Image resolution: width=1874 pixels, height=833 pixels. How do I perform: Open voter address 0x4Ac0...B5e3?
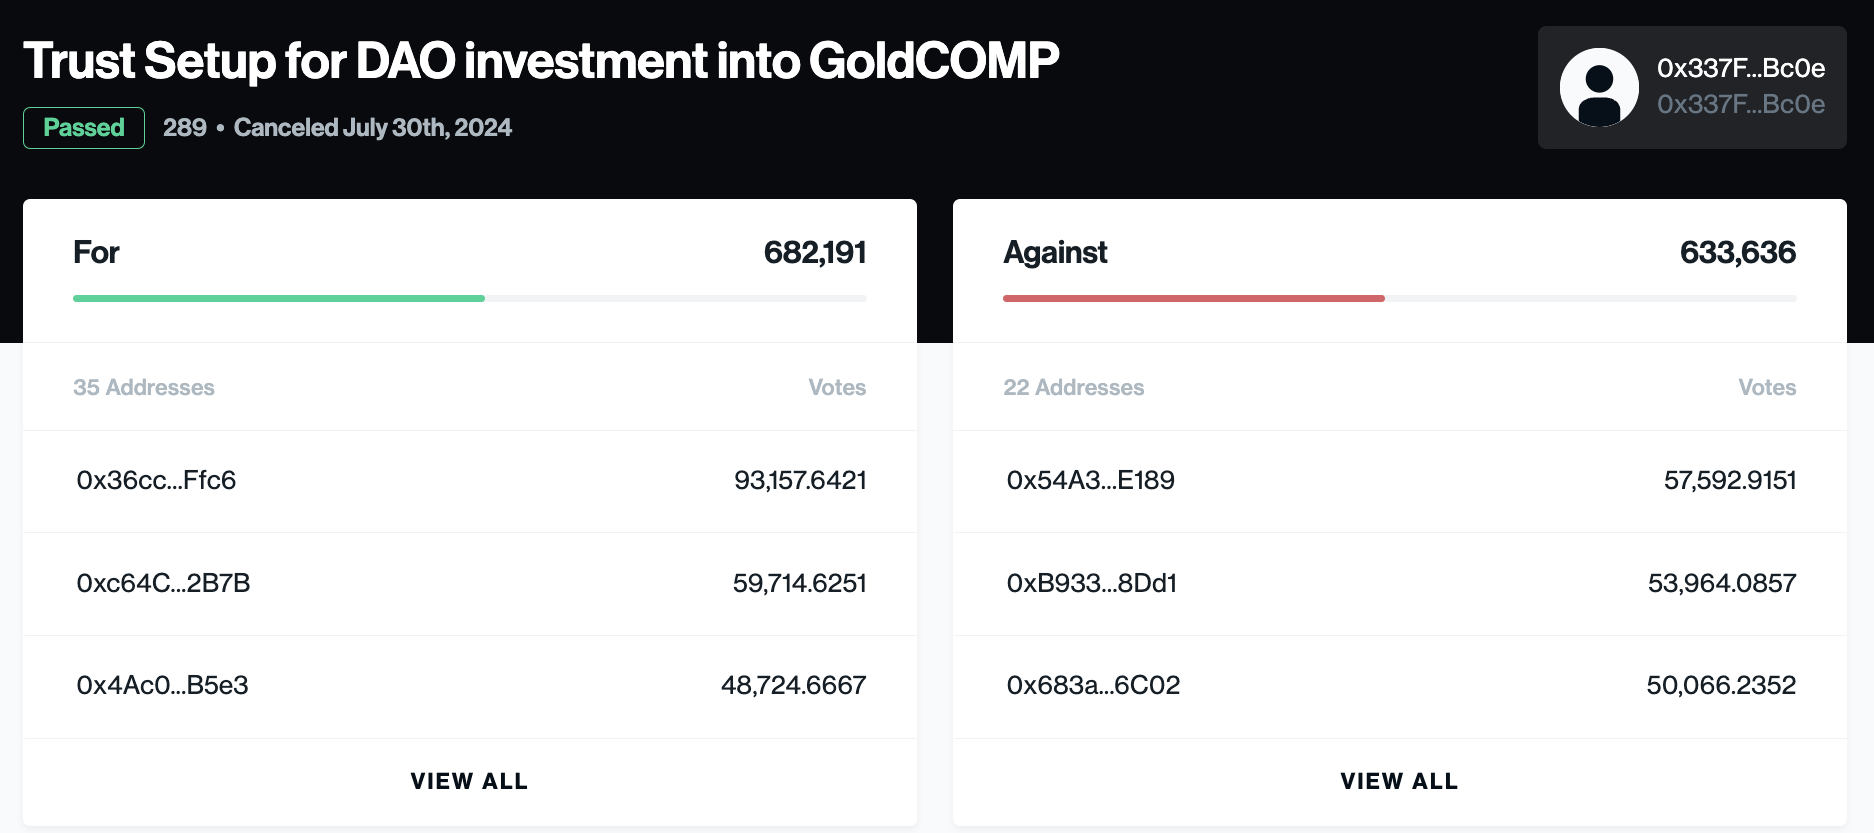[162, 685]
